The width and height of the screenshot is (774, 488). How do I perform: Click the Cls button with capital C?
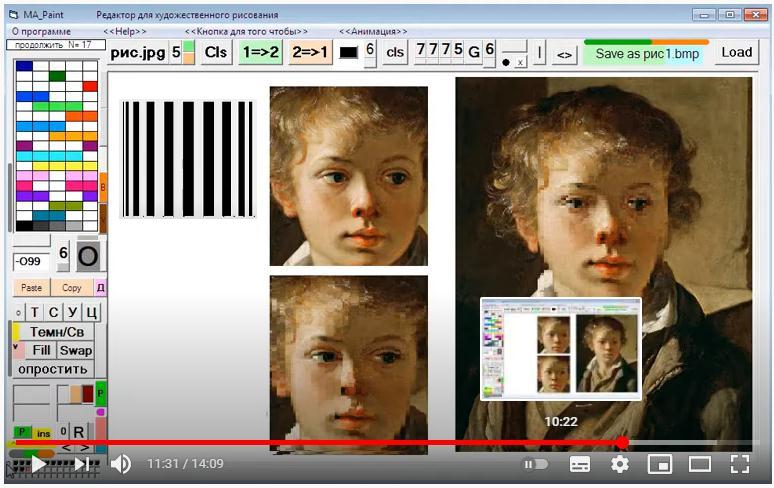tap(216, 52)
